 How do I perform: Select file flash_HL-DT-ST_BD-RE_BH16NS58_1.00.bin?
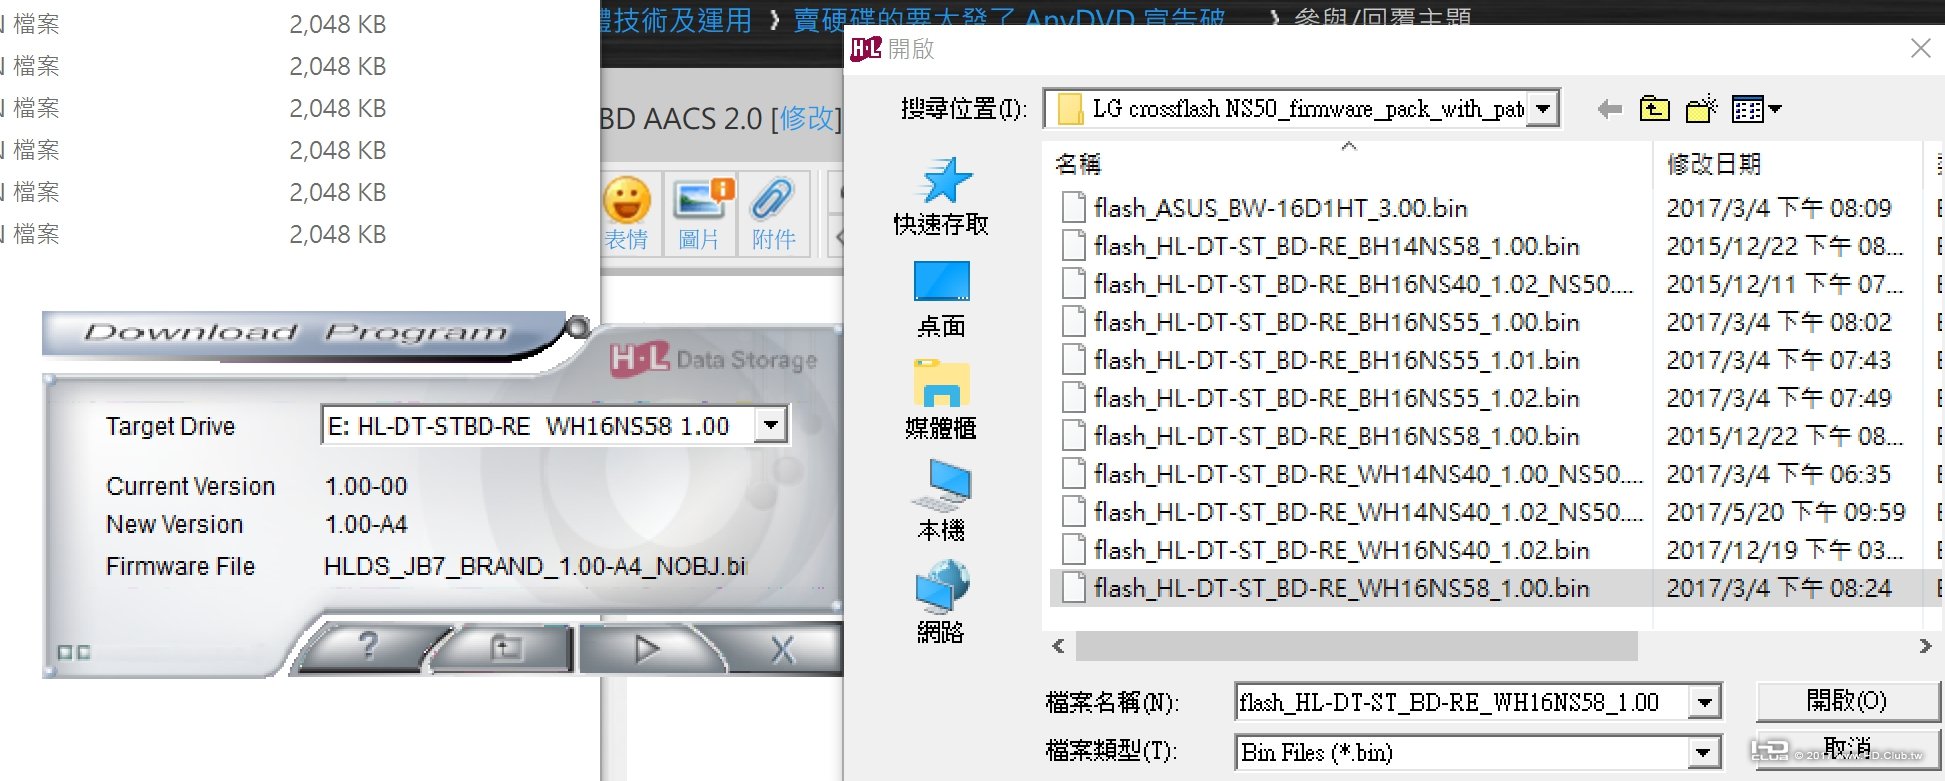1337,436
